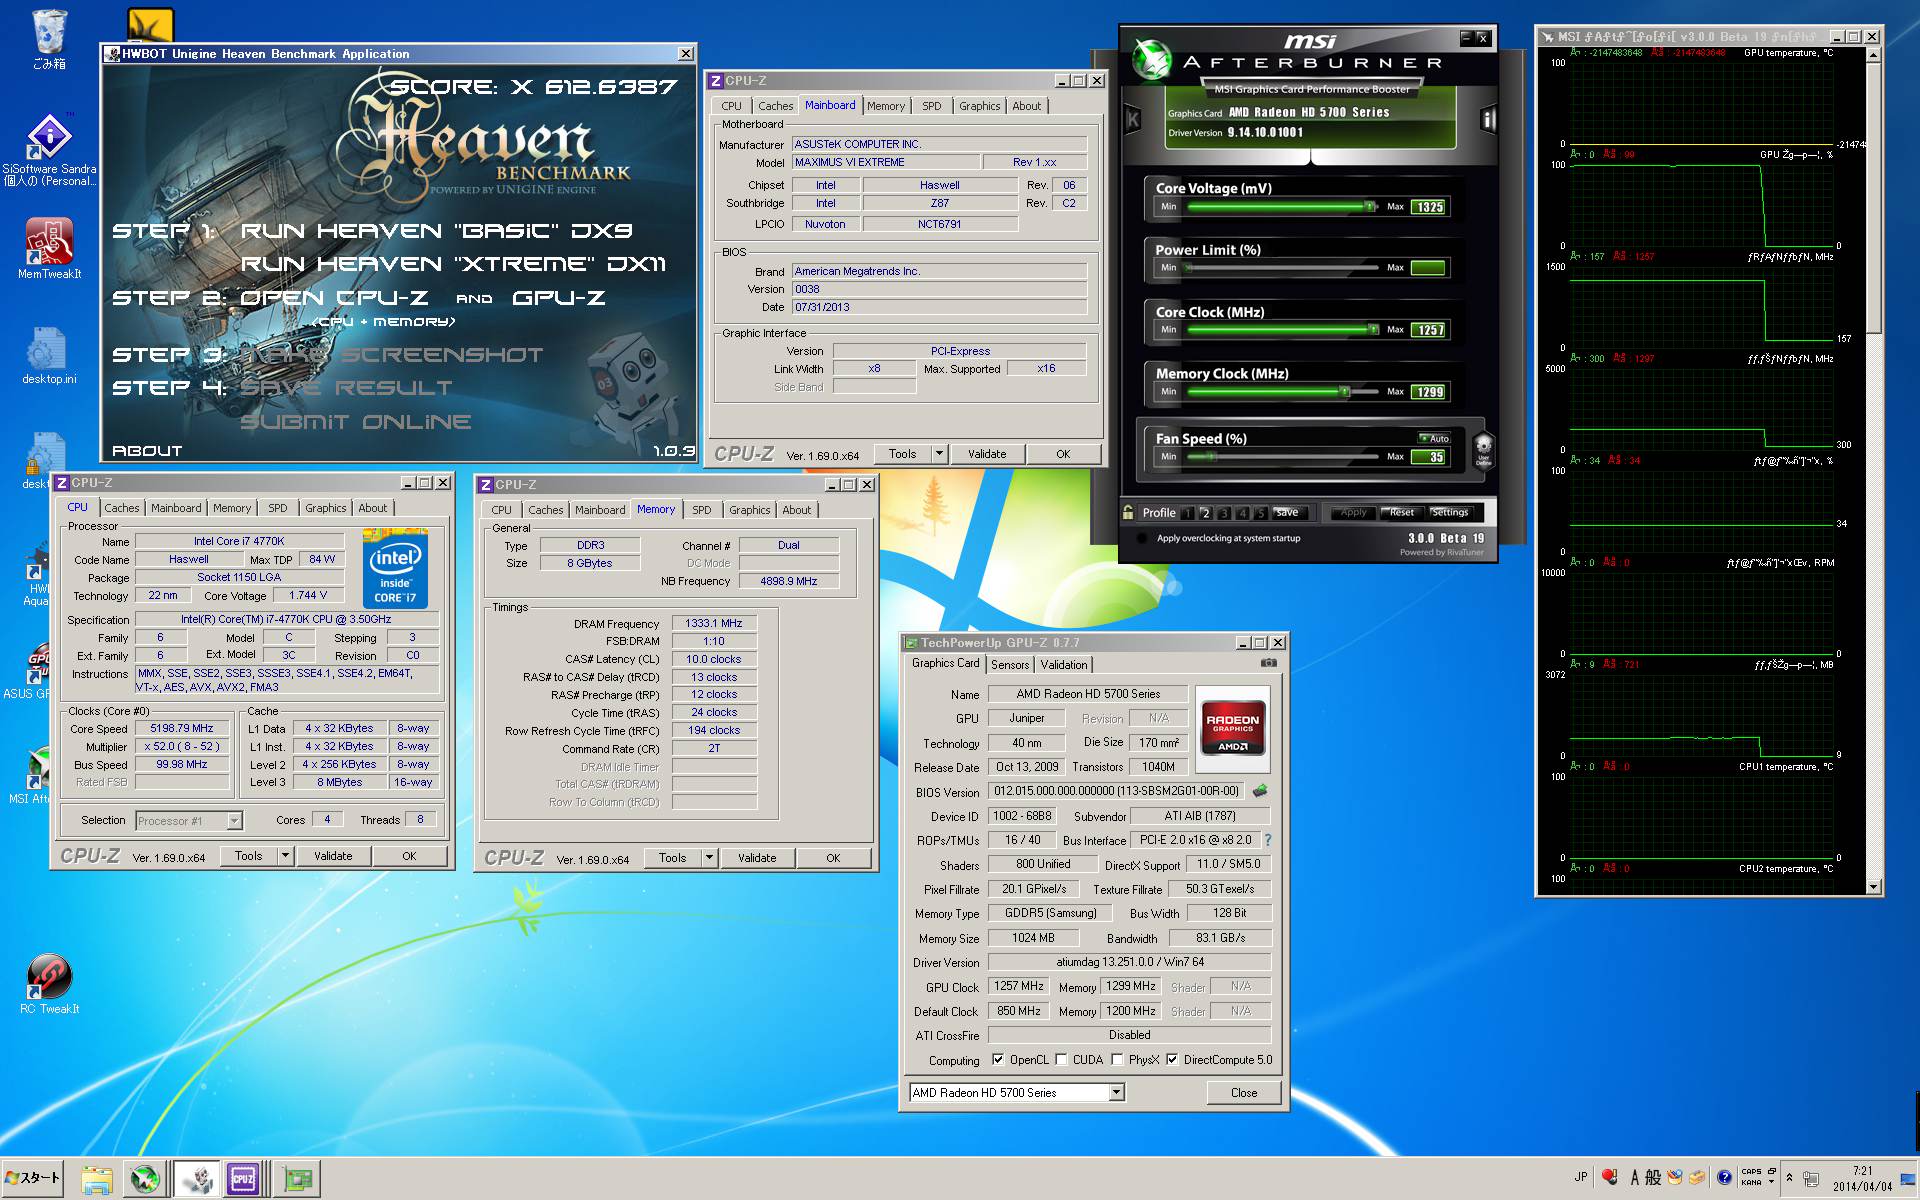Select the desktop.ini file icon
1920x1200 pixels.
tap(49, 356)
